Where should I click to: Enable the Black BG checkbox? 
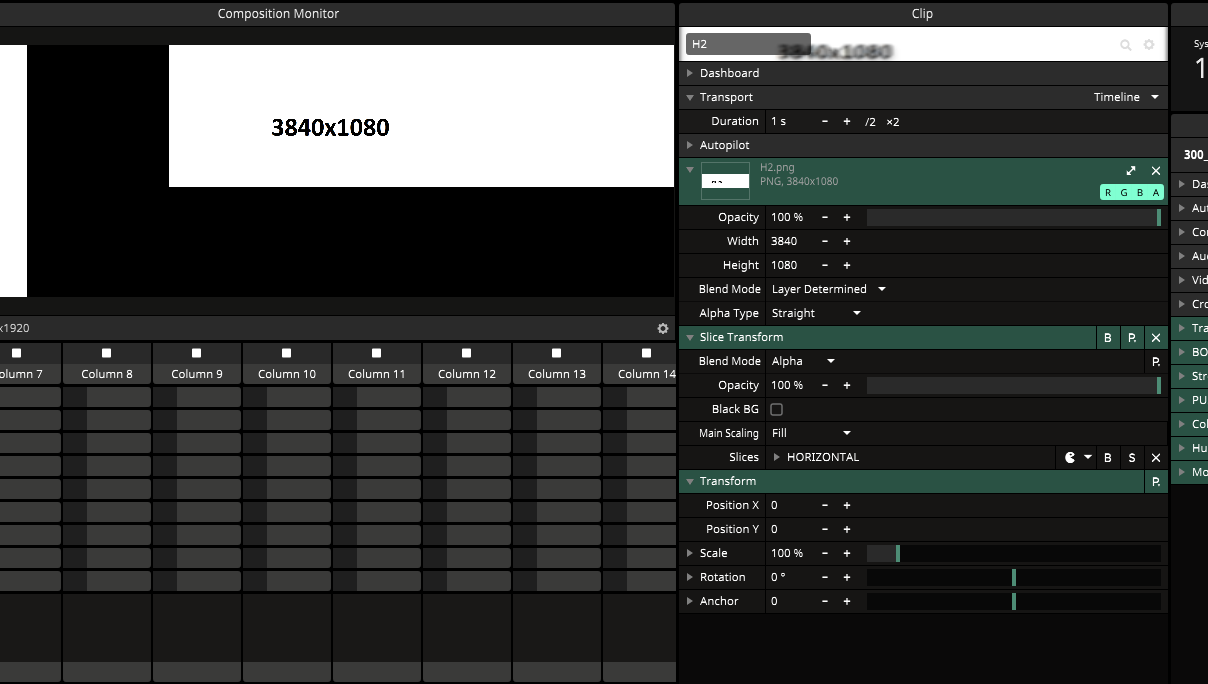pyautogui.click(x=776, y=409)
